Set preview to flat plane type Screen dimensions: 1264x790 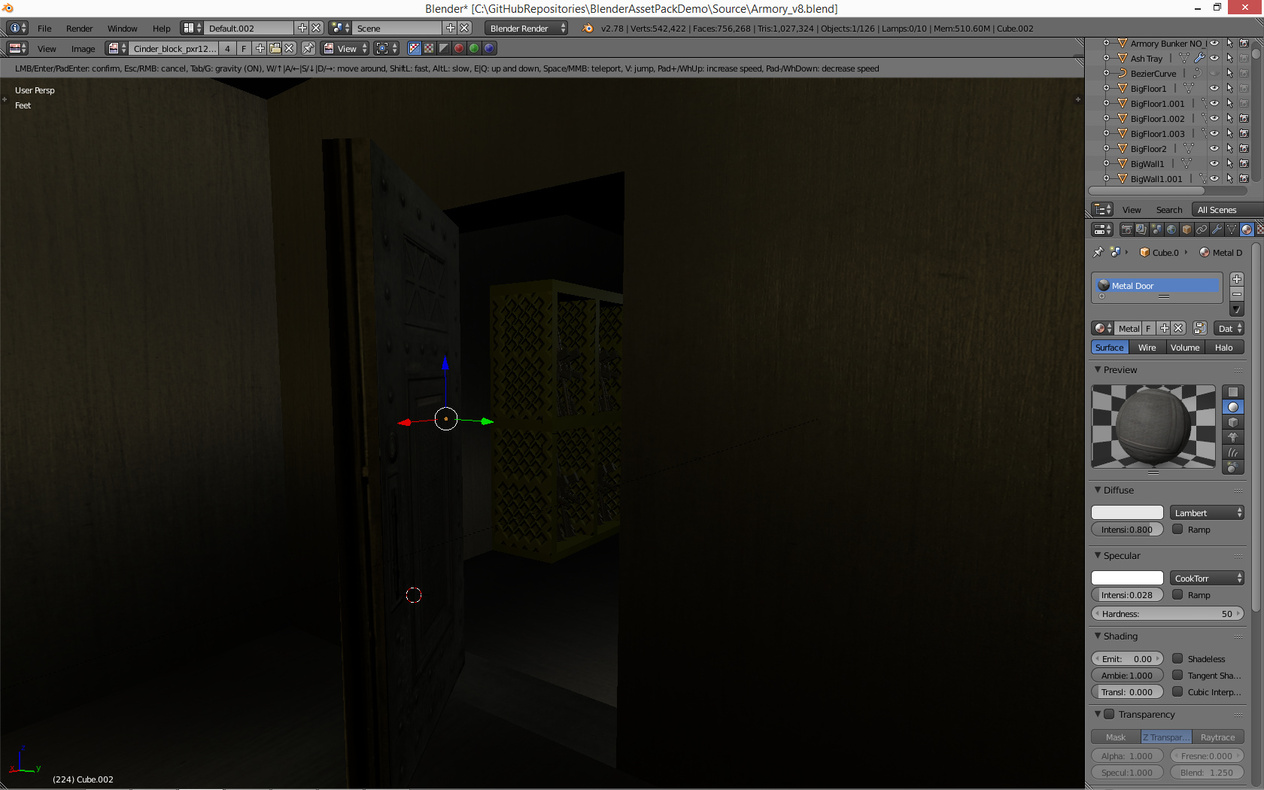(1233, 392)
